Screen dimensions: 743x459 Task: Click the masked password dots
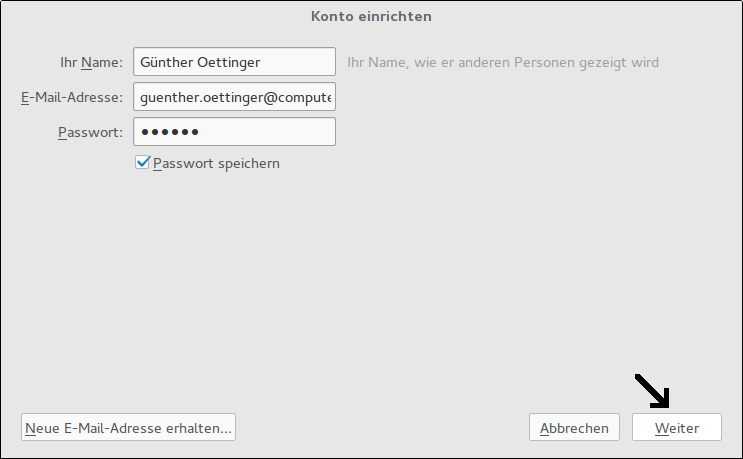tap(170, 132)
